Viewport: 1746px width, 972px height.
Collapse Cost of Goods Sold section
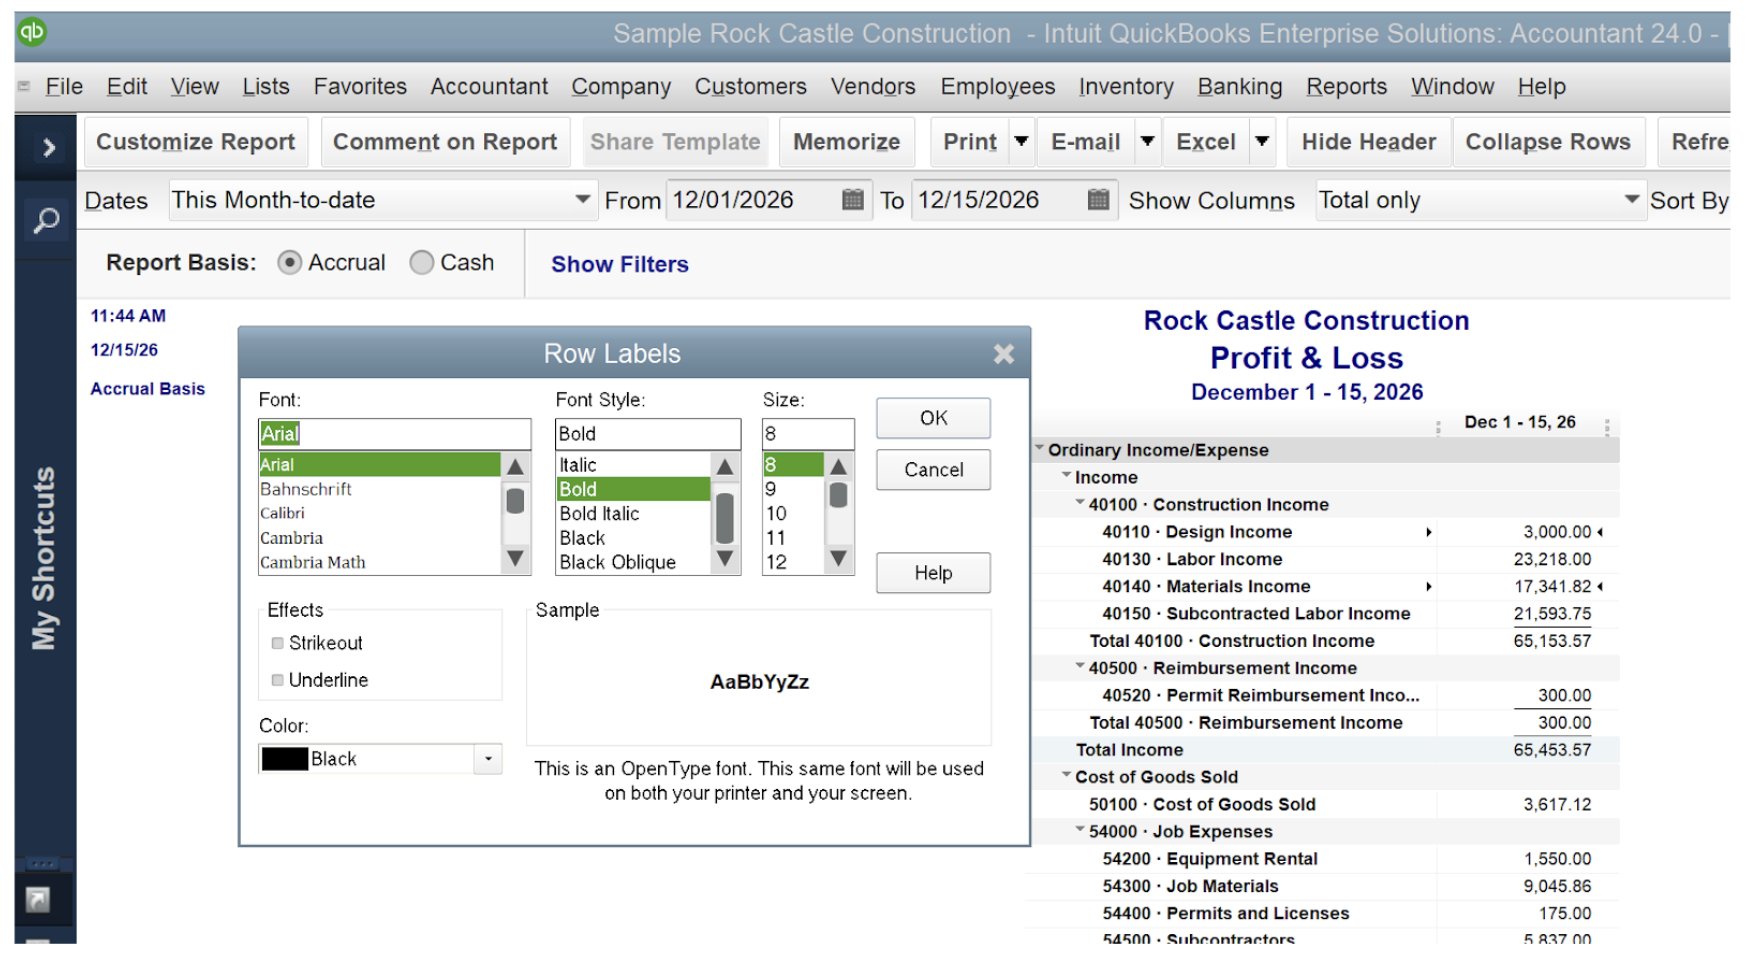click(x=1066, y=774)
